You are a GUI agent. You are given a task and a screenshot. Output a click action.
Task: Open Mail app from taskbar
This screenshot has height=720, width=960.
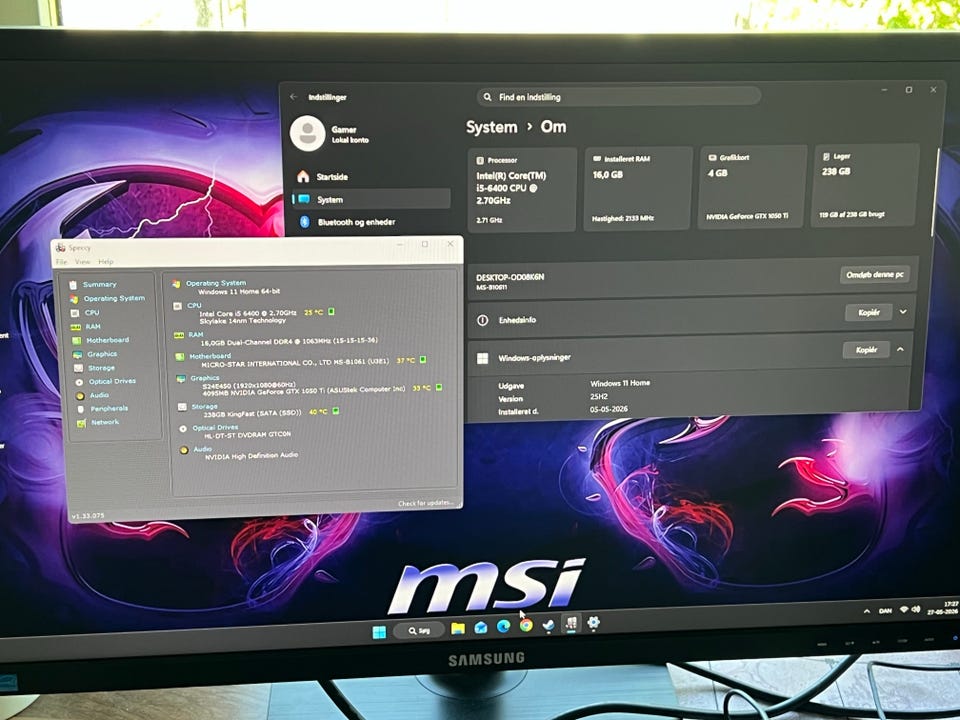(481, 628)
